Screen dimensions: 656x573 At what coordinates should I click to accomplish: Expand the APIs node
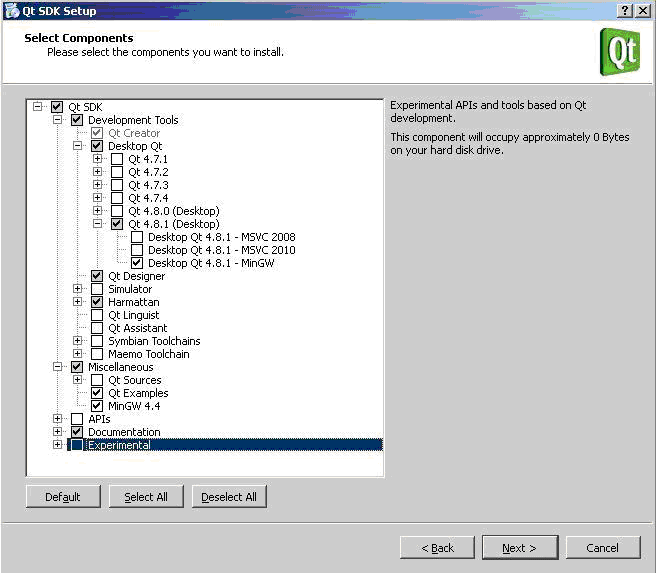tap(57, 419)
